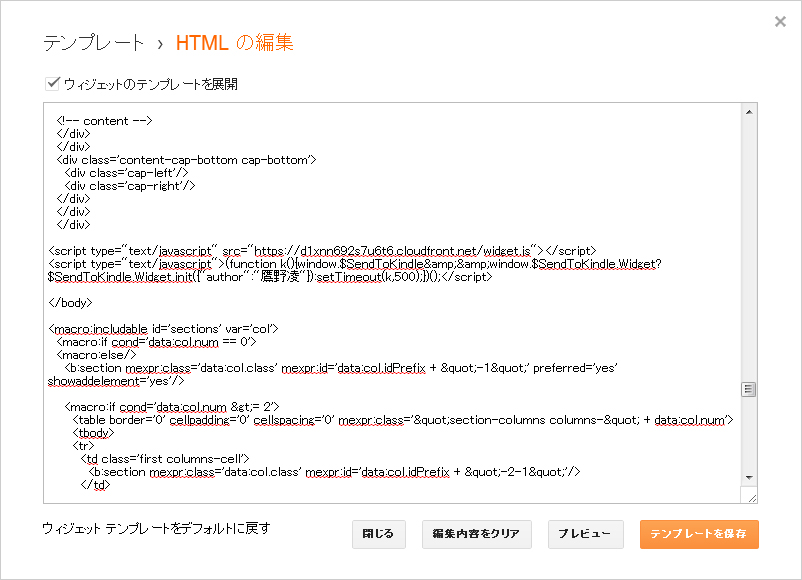Screen dimensions: 802x580
Task: Click the '<!-- content -->' comment line
Action: [104, 121]
